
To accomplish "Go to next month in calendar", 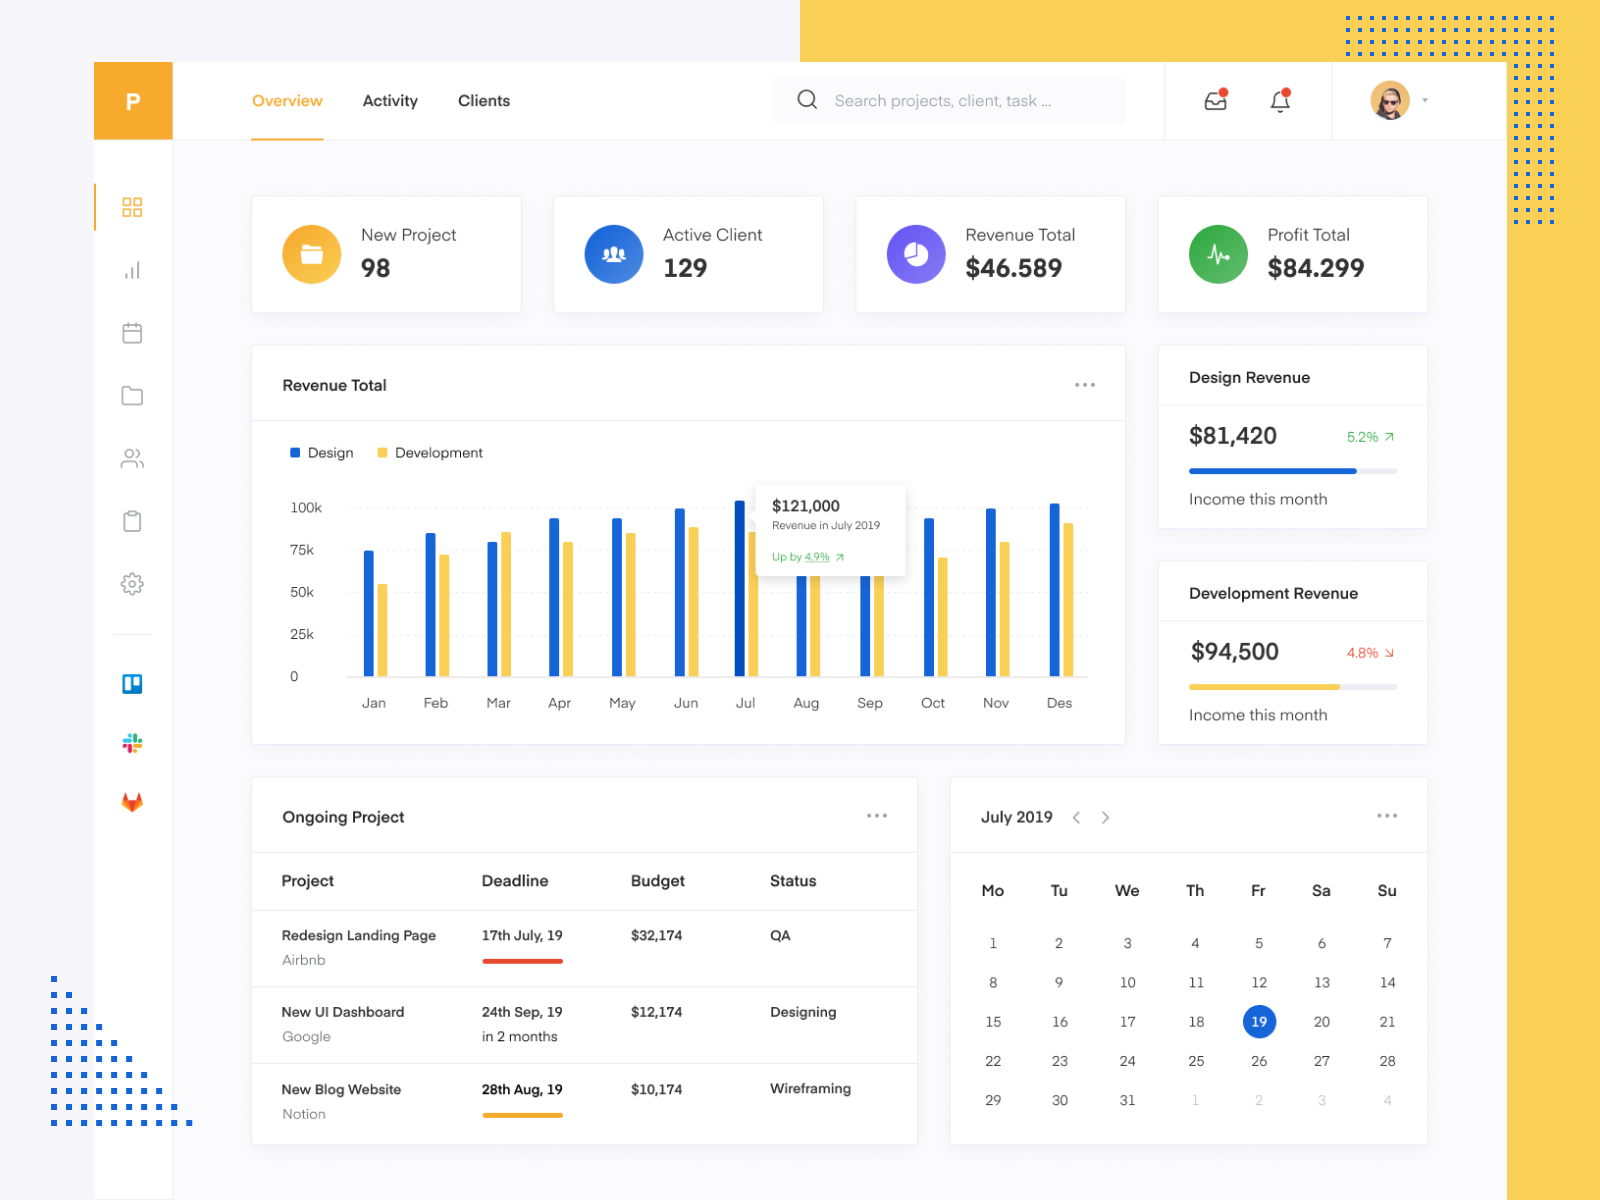I will 1105,817.
